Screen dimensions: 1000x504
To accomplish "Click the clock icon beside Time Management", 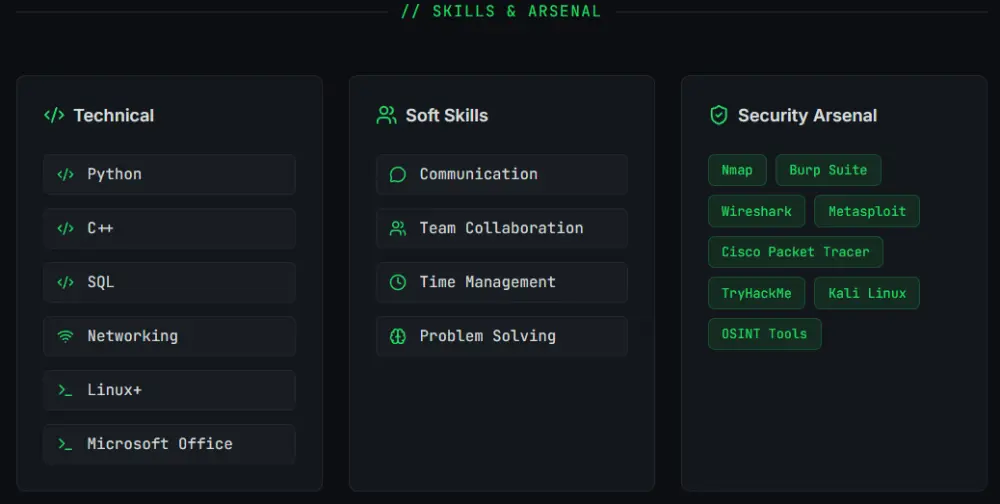I will click(398, 282).
